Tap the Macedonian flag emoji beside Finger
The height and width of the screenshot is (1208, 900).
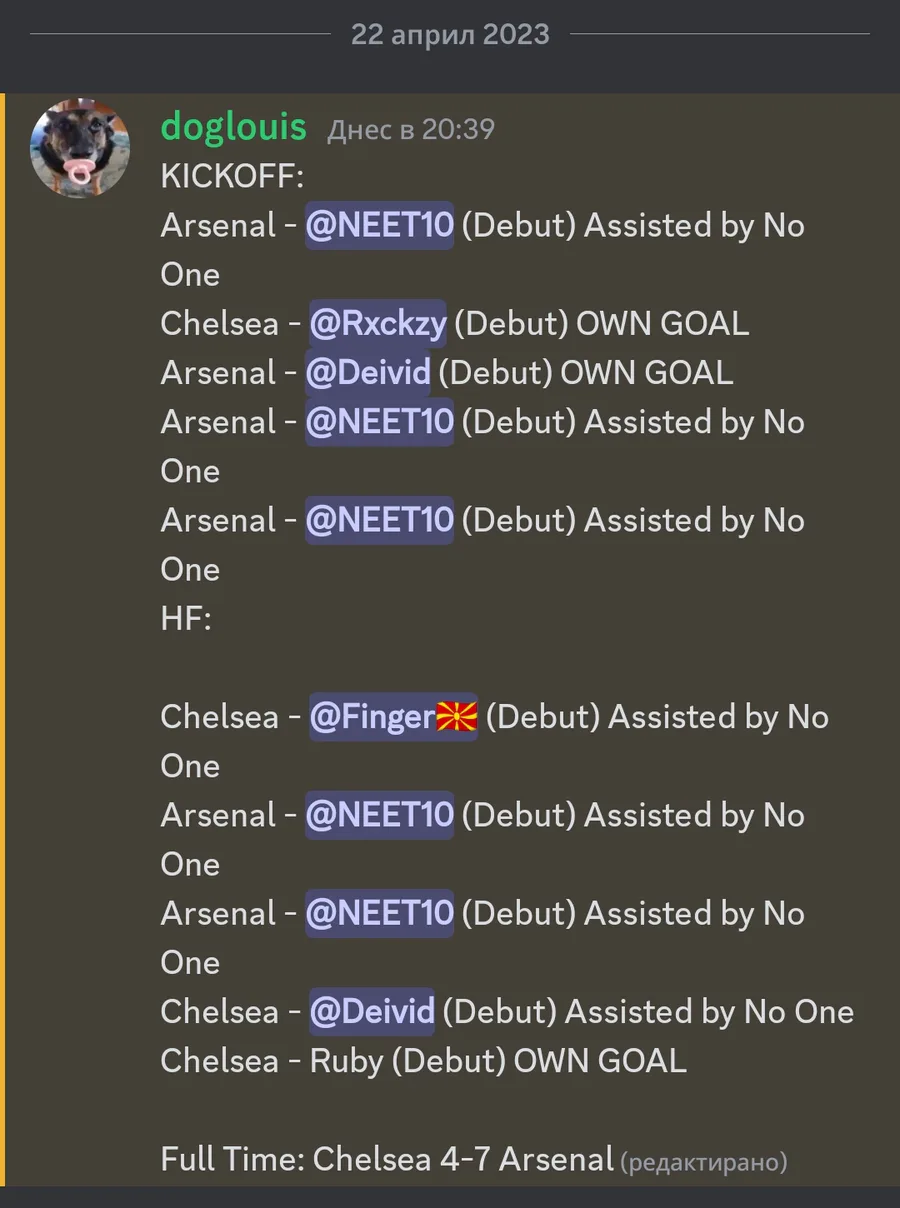click(x=457, y=717)
